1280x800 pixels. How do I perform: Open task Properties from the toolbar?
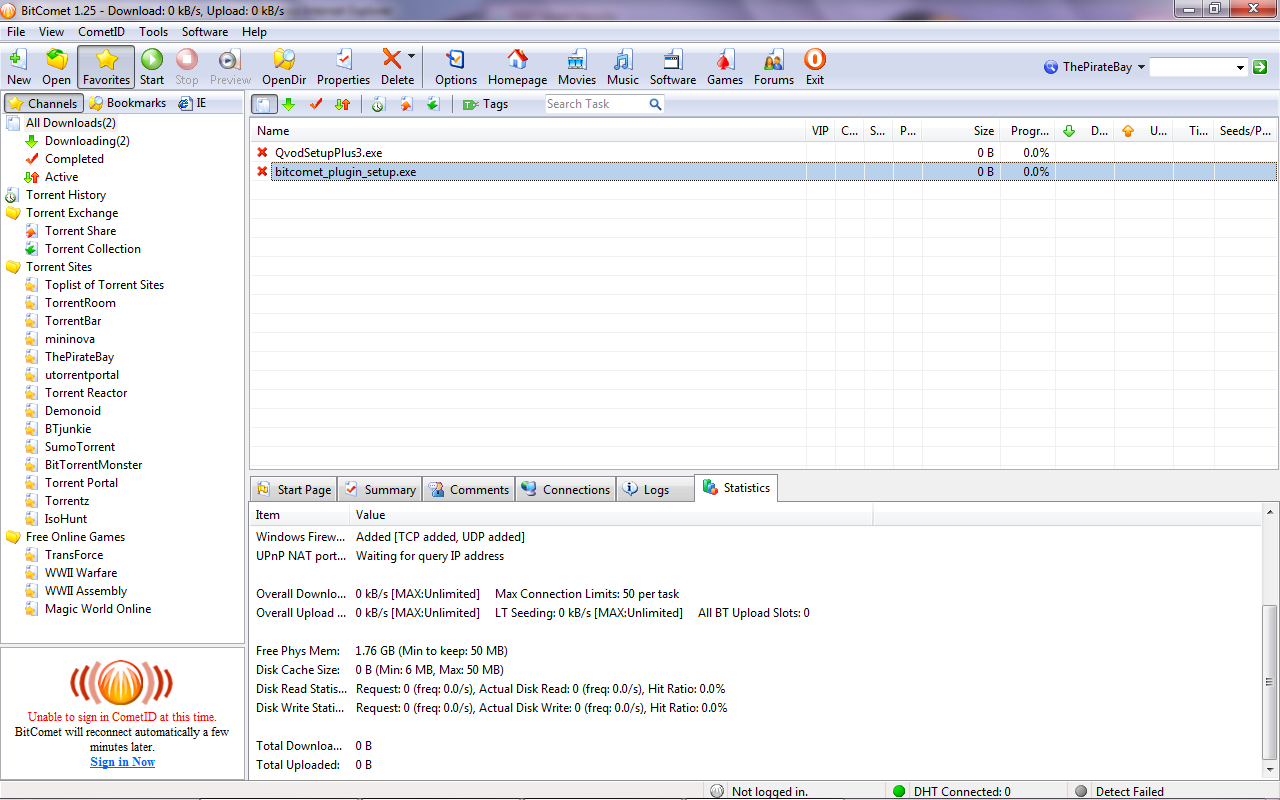[x=343, y=67]
